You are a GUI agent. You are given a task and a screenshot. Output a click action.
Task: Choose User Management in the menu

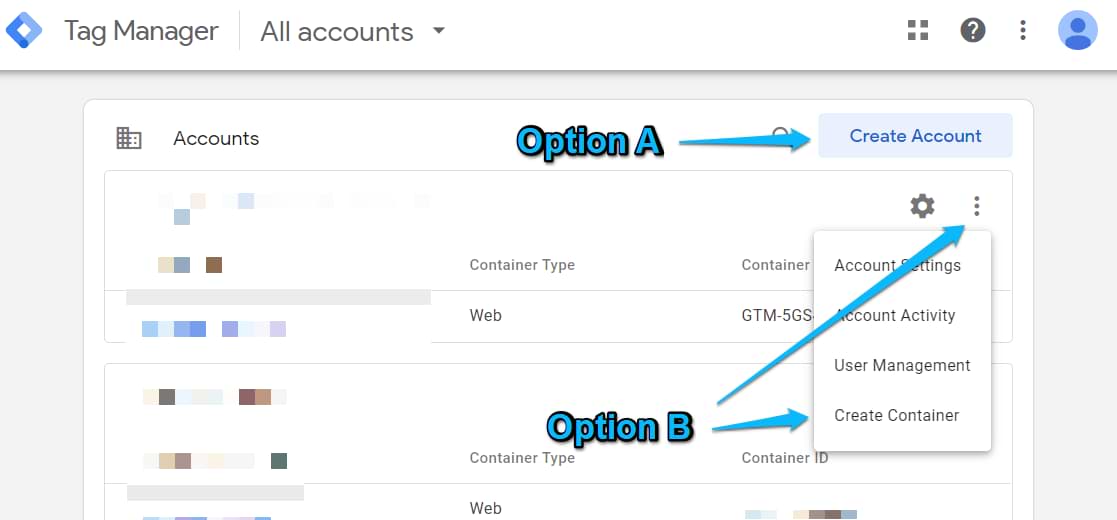point(902,366)
